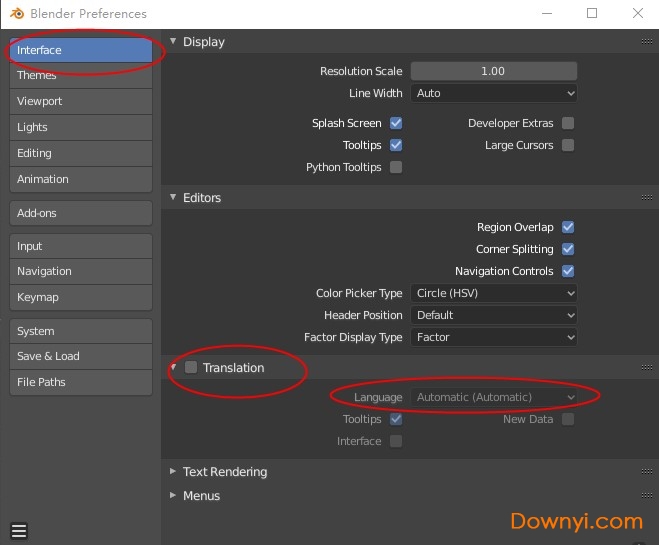The height and width of the screenshot is (545, 659).
Task: Expand the Menus section
Action: click(x=201, y=496)
